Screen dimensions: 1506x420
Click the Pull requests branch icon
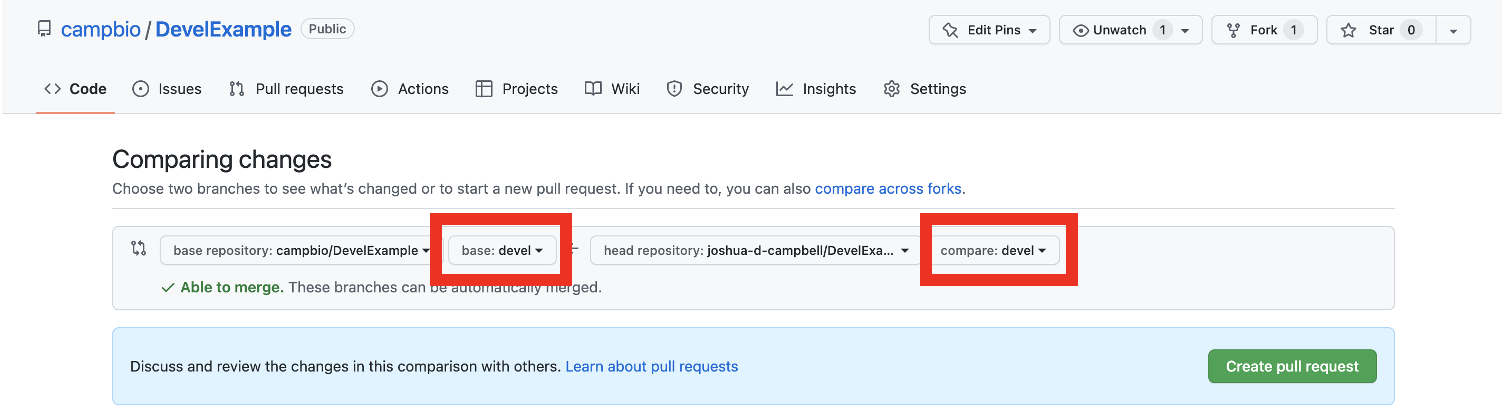pos(237,89)
